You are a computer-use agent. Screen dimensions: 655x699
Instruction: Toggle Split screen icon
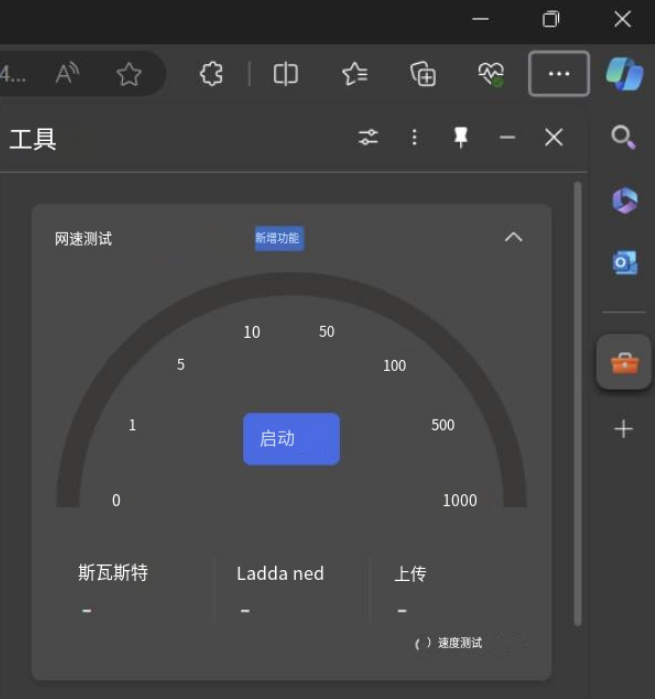pos(286,74)
